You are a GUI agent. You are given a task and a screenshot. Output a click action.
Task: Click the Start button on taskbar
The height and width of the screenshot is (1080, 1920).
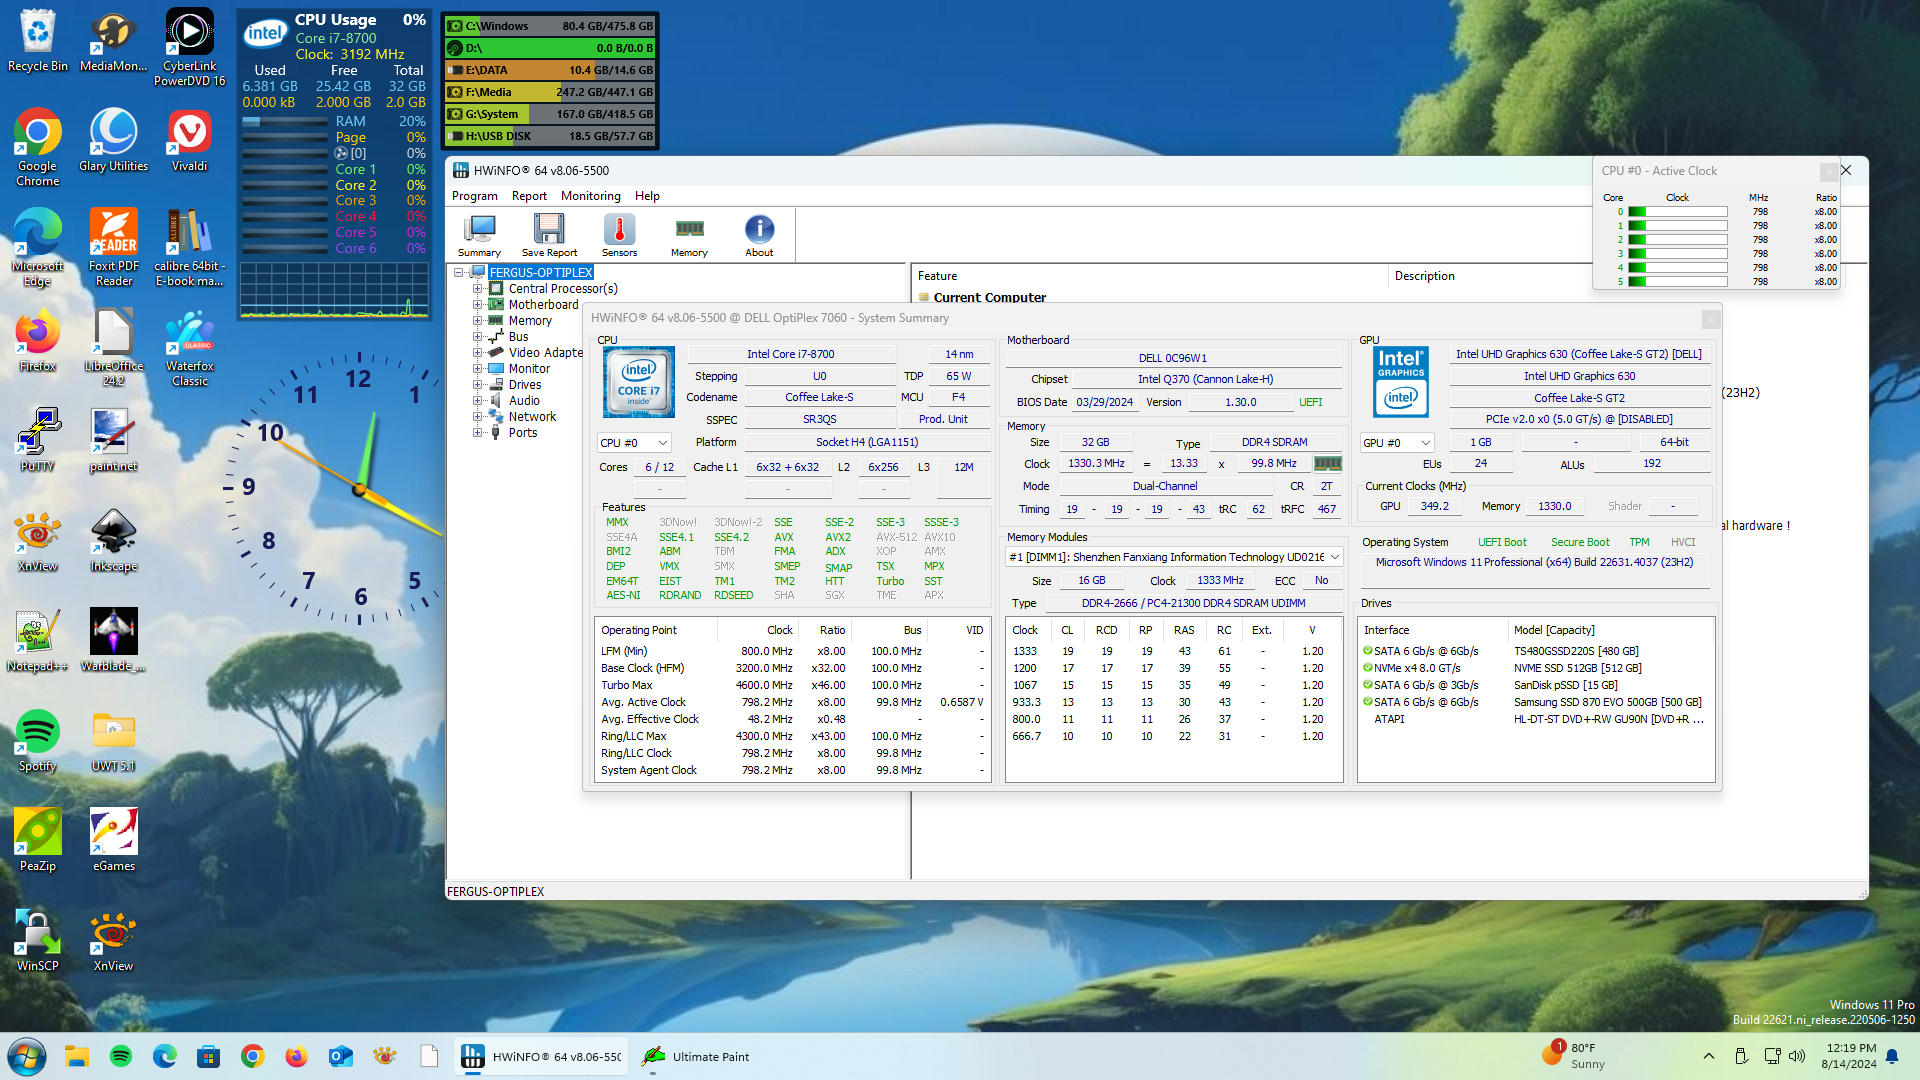click(26, 1056)
